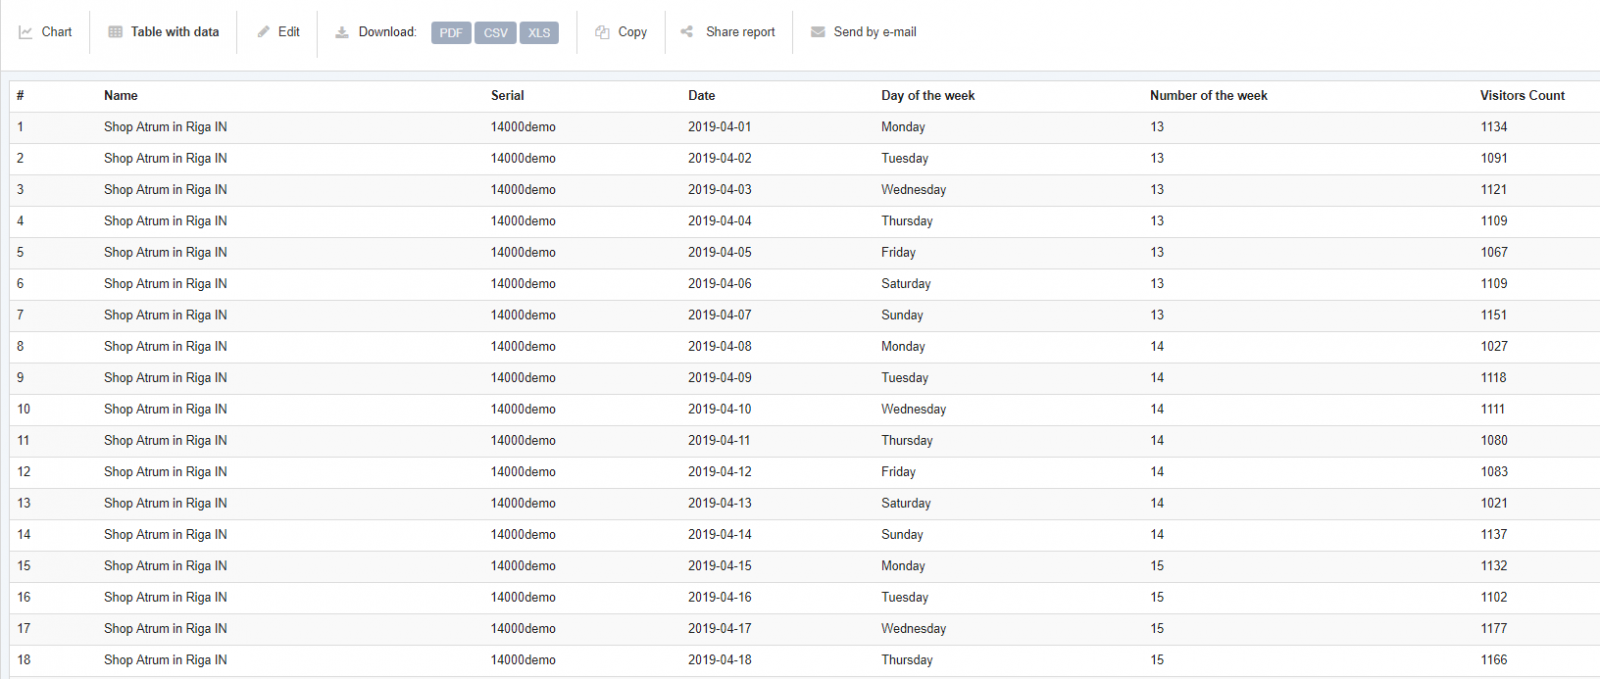Click the envelope e-mail icon
The height and width of the screenshot is (679, 1600).
pos(818,32)
